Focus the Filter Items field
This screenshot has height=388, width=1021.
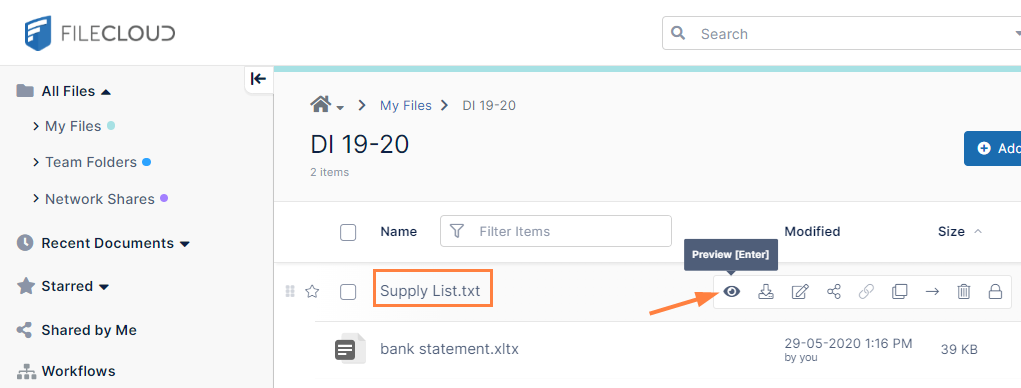pos(555,231)
